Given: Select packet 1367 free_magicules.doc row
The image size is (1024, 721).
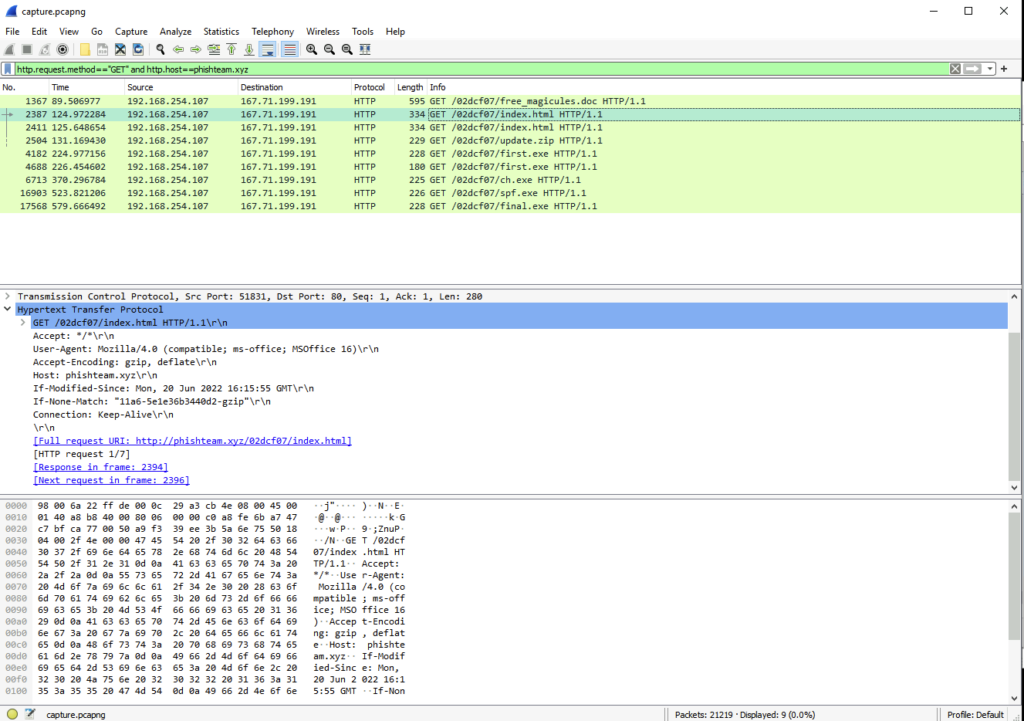Looking at the screenshot, I should [x=509, y=101].
